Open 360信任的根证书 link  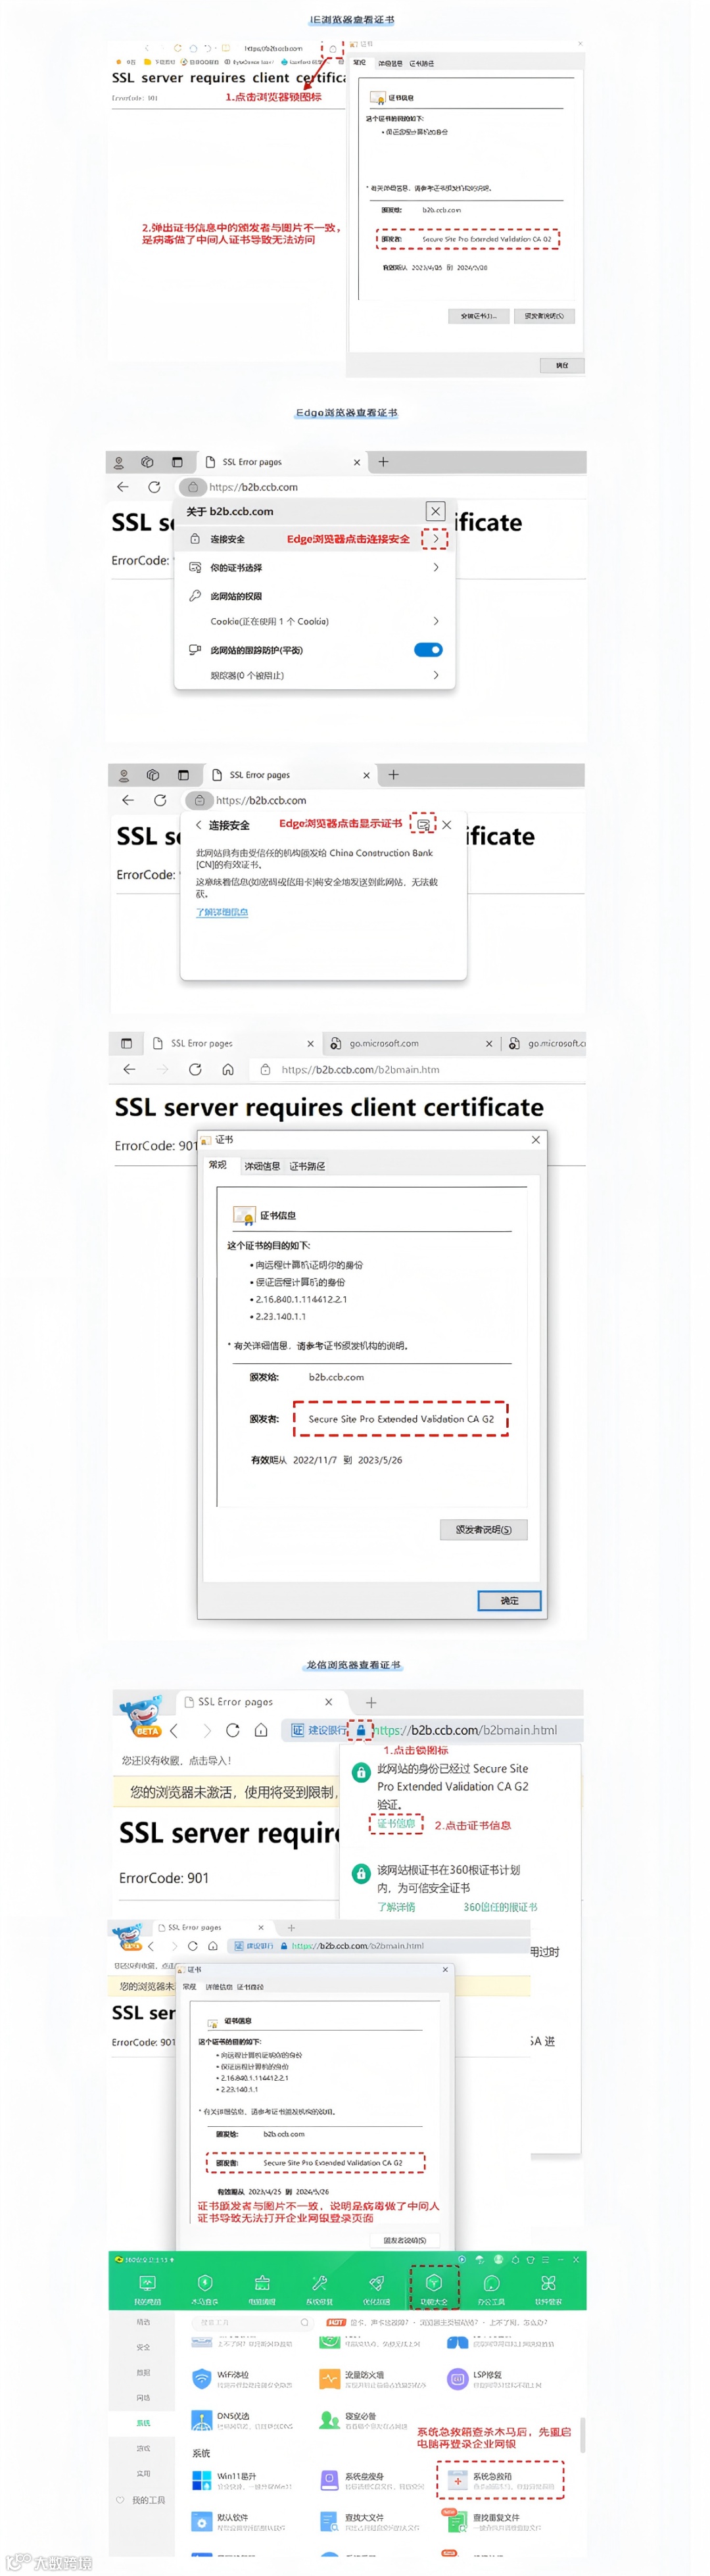point(500,1907)
